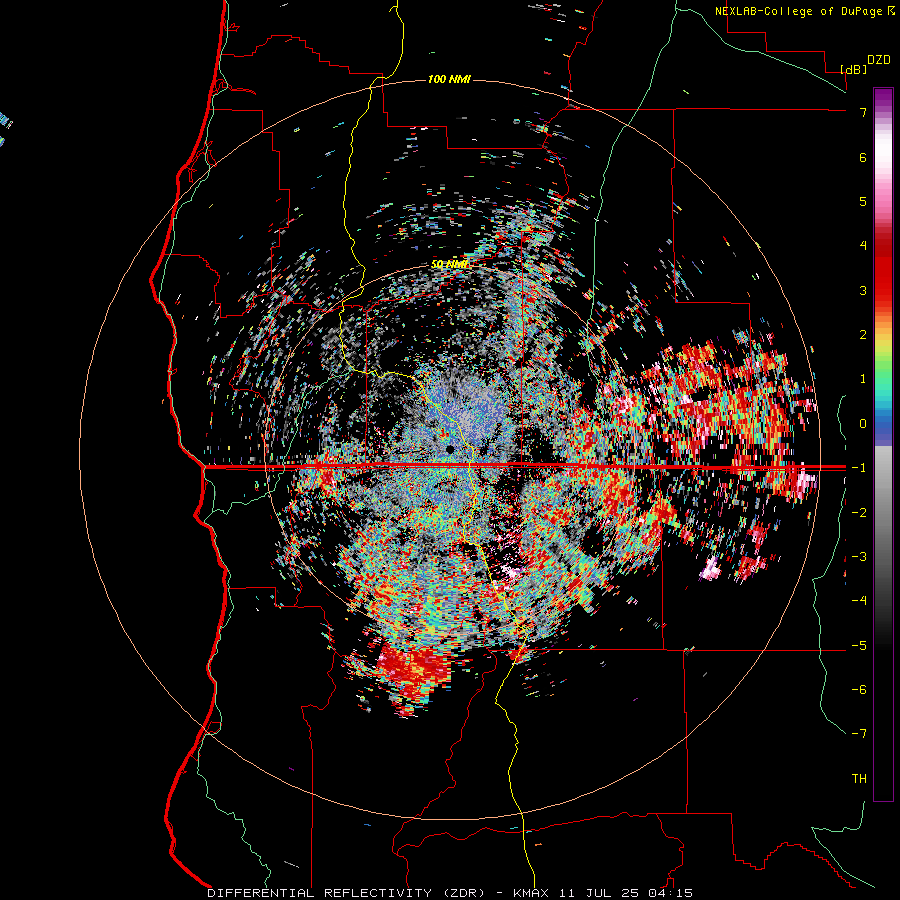Viewport: 900px width, 900px height.
Task: Click the "2" value on the dB scale
Action: click(863, 335)
